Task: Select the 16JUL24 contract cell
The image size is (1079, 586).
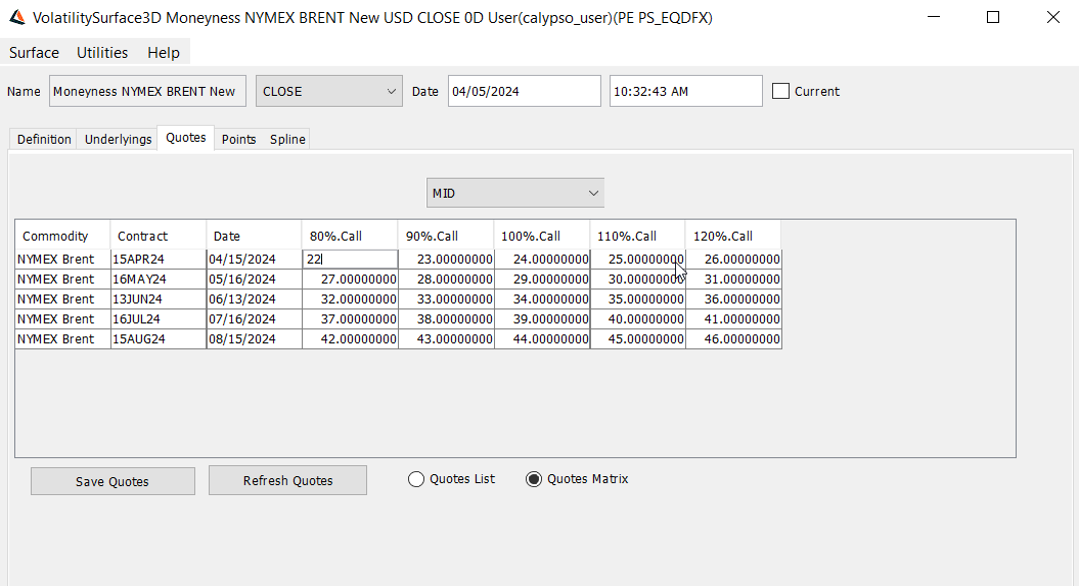Action: pyautogui.click(x=158, y=319)
